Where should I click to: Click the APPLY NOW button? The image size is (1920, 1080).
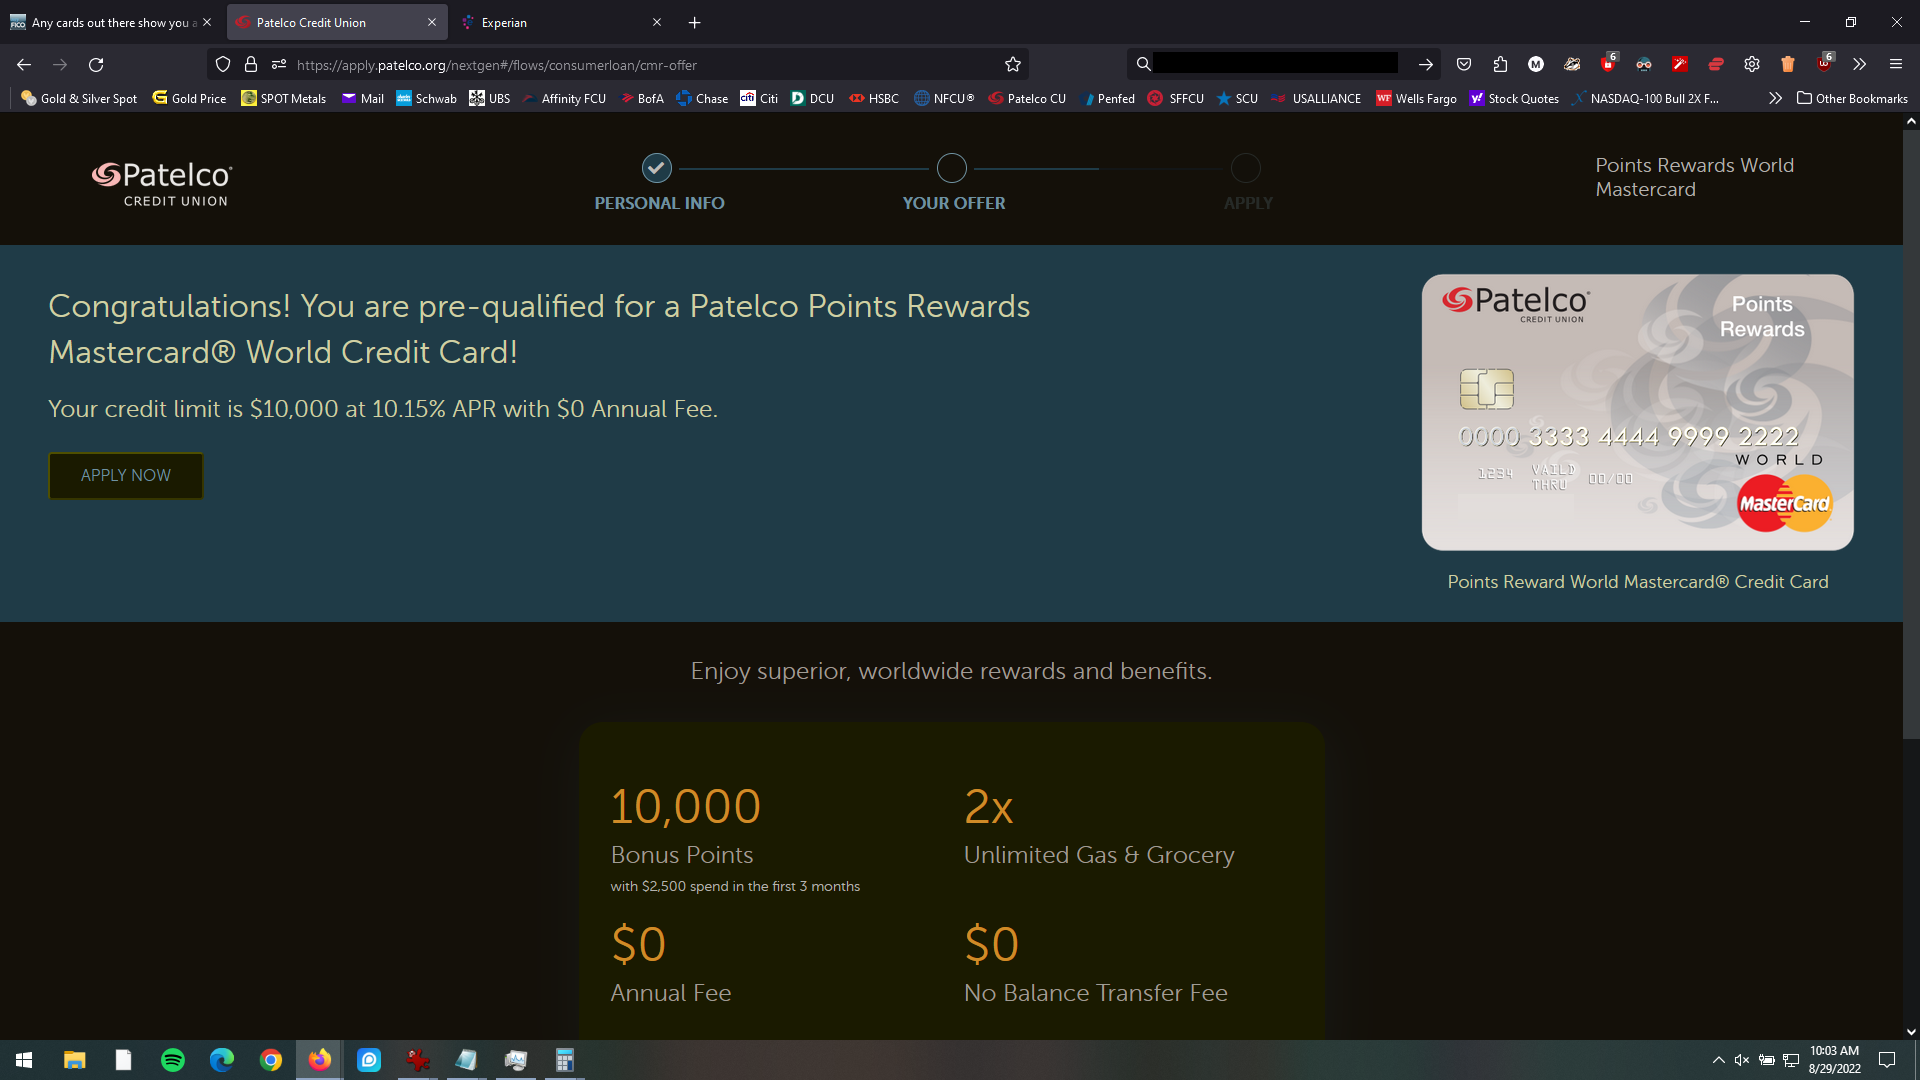(x=125, y=475)
